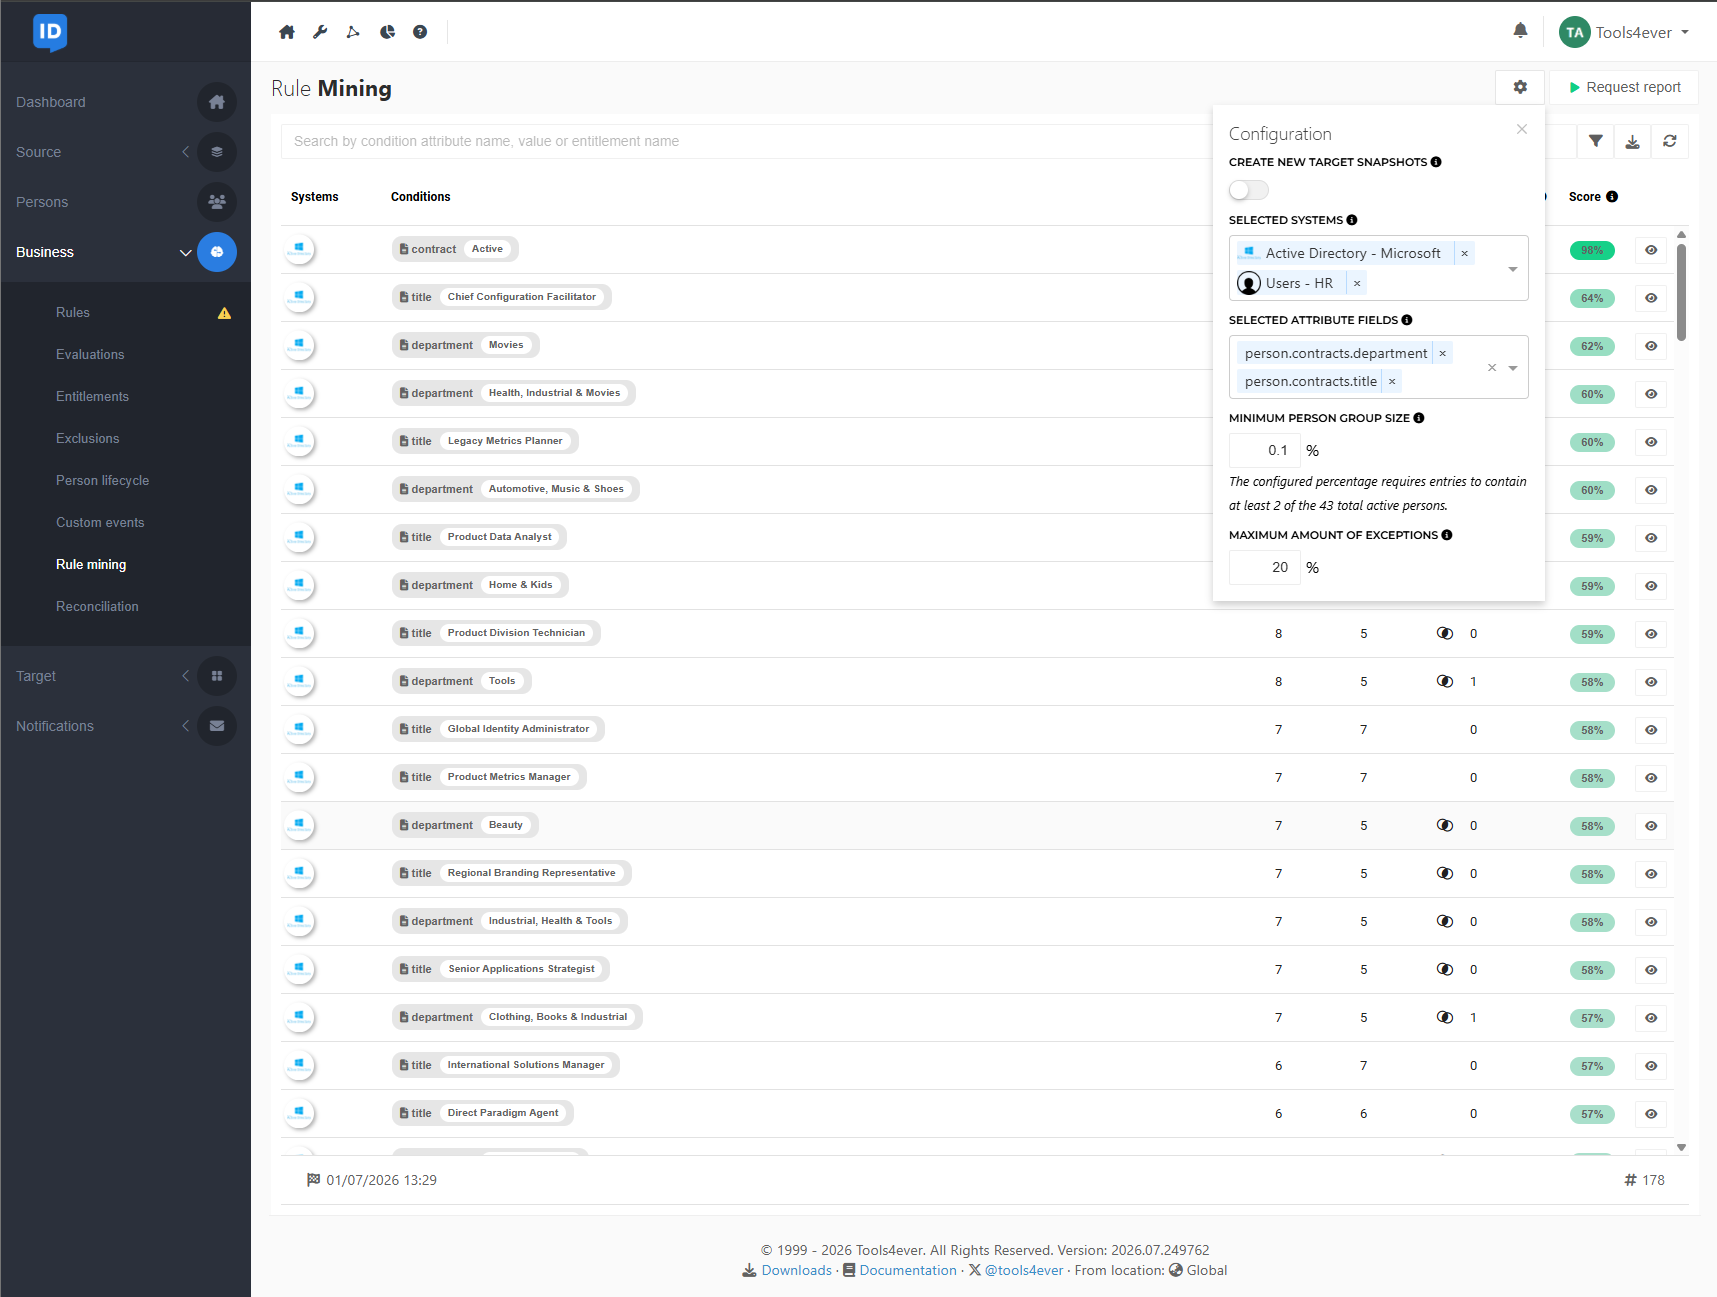The height and width of the screenshot is (1297, 1717).
Task: Click the Notifications envelope sidebar icon
Action: (217, 726)
